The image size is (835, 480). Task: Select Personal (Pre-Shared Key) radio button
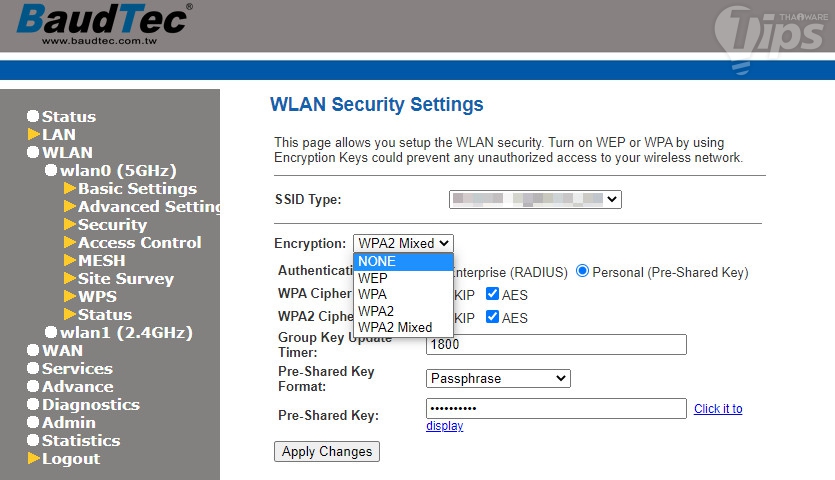click(x=582, y=272)
